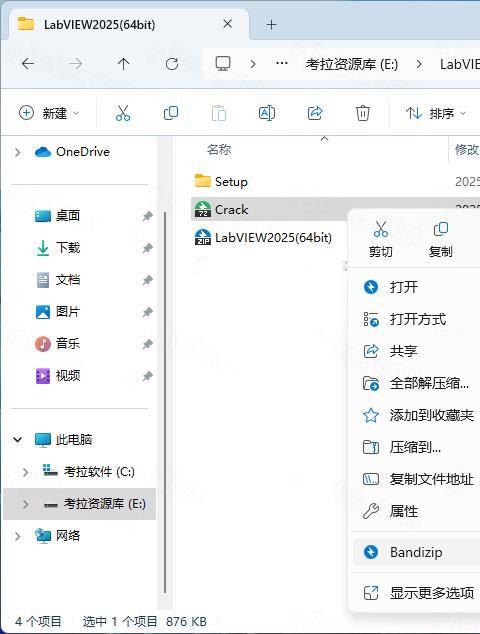Click 考拉资源库 (E:) breadcrumb in address bar

tap(351, 64)
